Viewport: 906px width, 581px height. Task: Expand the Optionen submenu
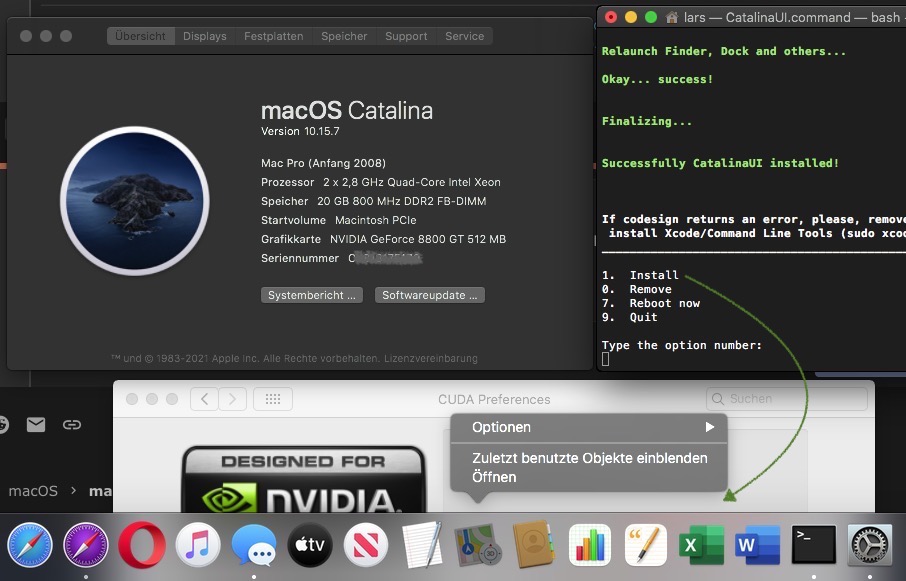pos(588,427)
